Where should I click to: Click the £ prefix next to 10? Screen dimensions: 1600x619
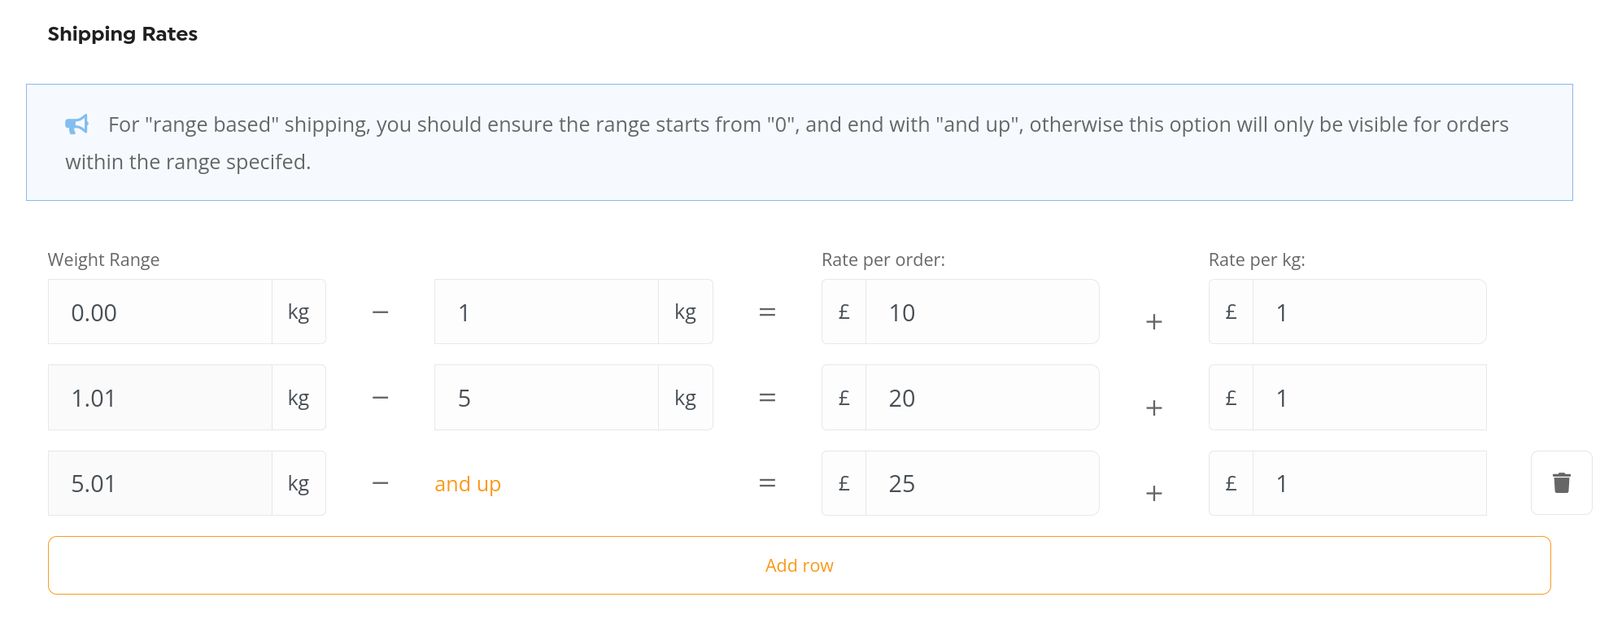(x=844, y=312)
